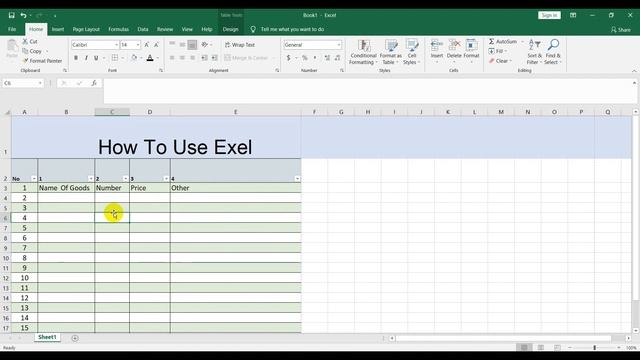Image resolution: width=640 pixels, height=360 pixels.
Task: Switch to the Data tab
Action: (143, 29)
